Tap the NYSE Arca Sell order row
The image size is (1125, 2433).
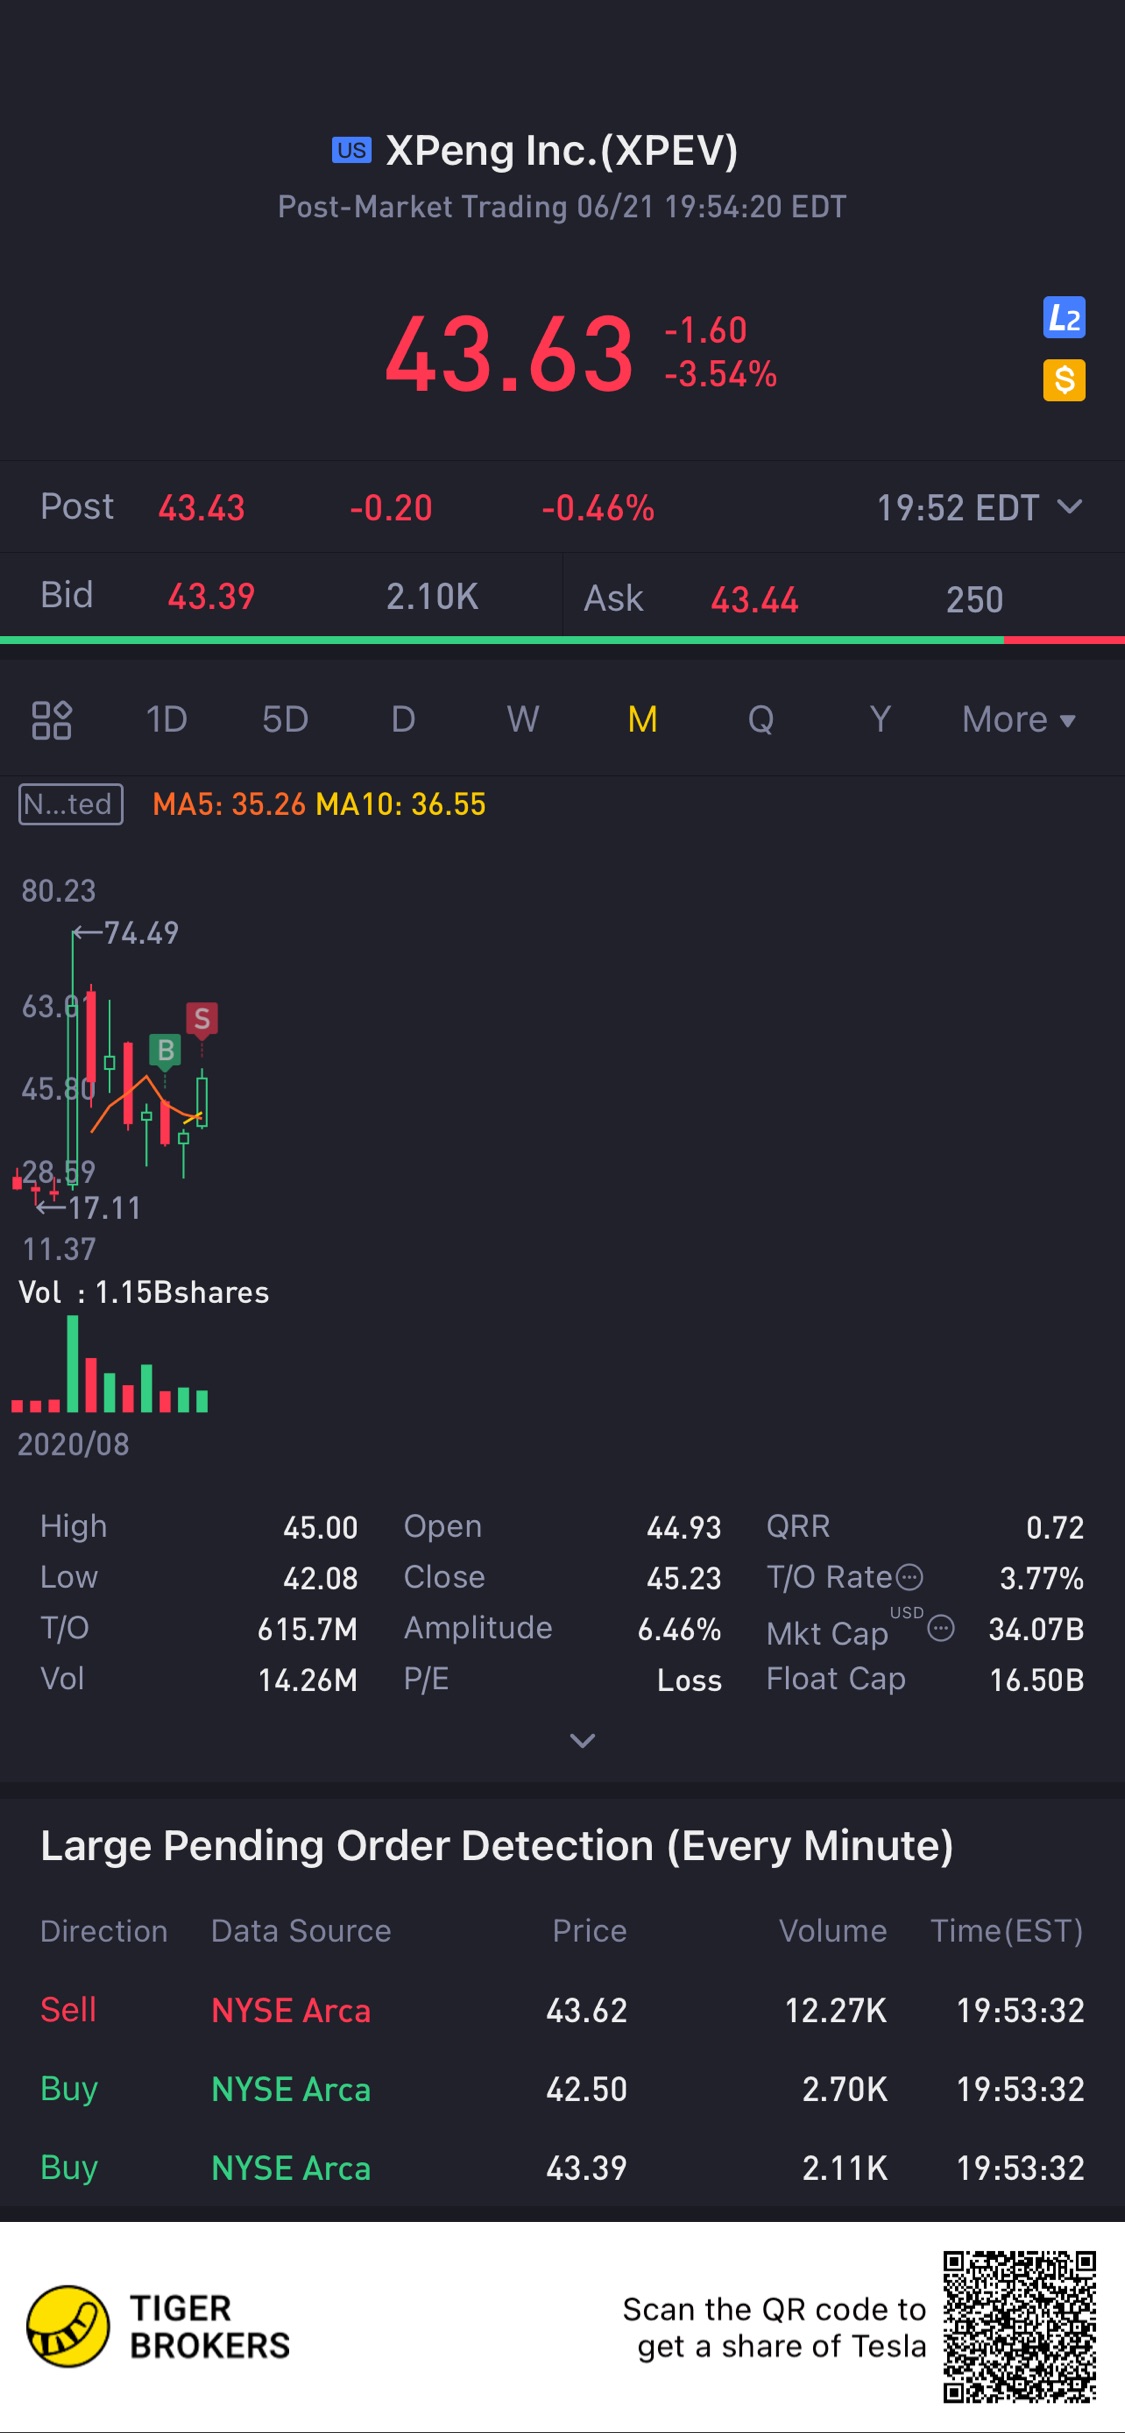click(562, 2010)
